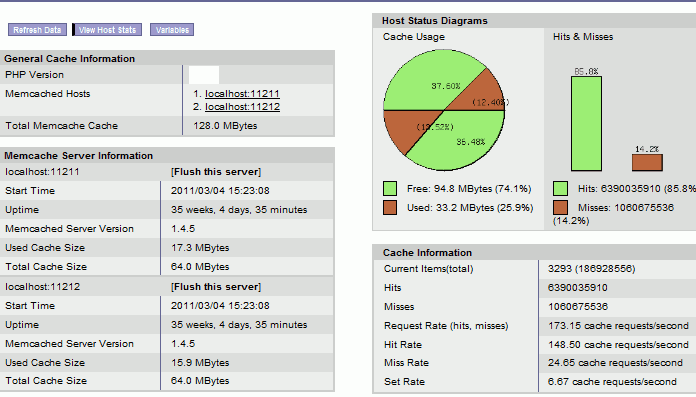Viewport: 696px width, 397px height.
Task: Click the PHP Version label
Action: point(35,75)
